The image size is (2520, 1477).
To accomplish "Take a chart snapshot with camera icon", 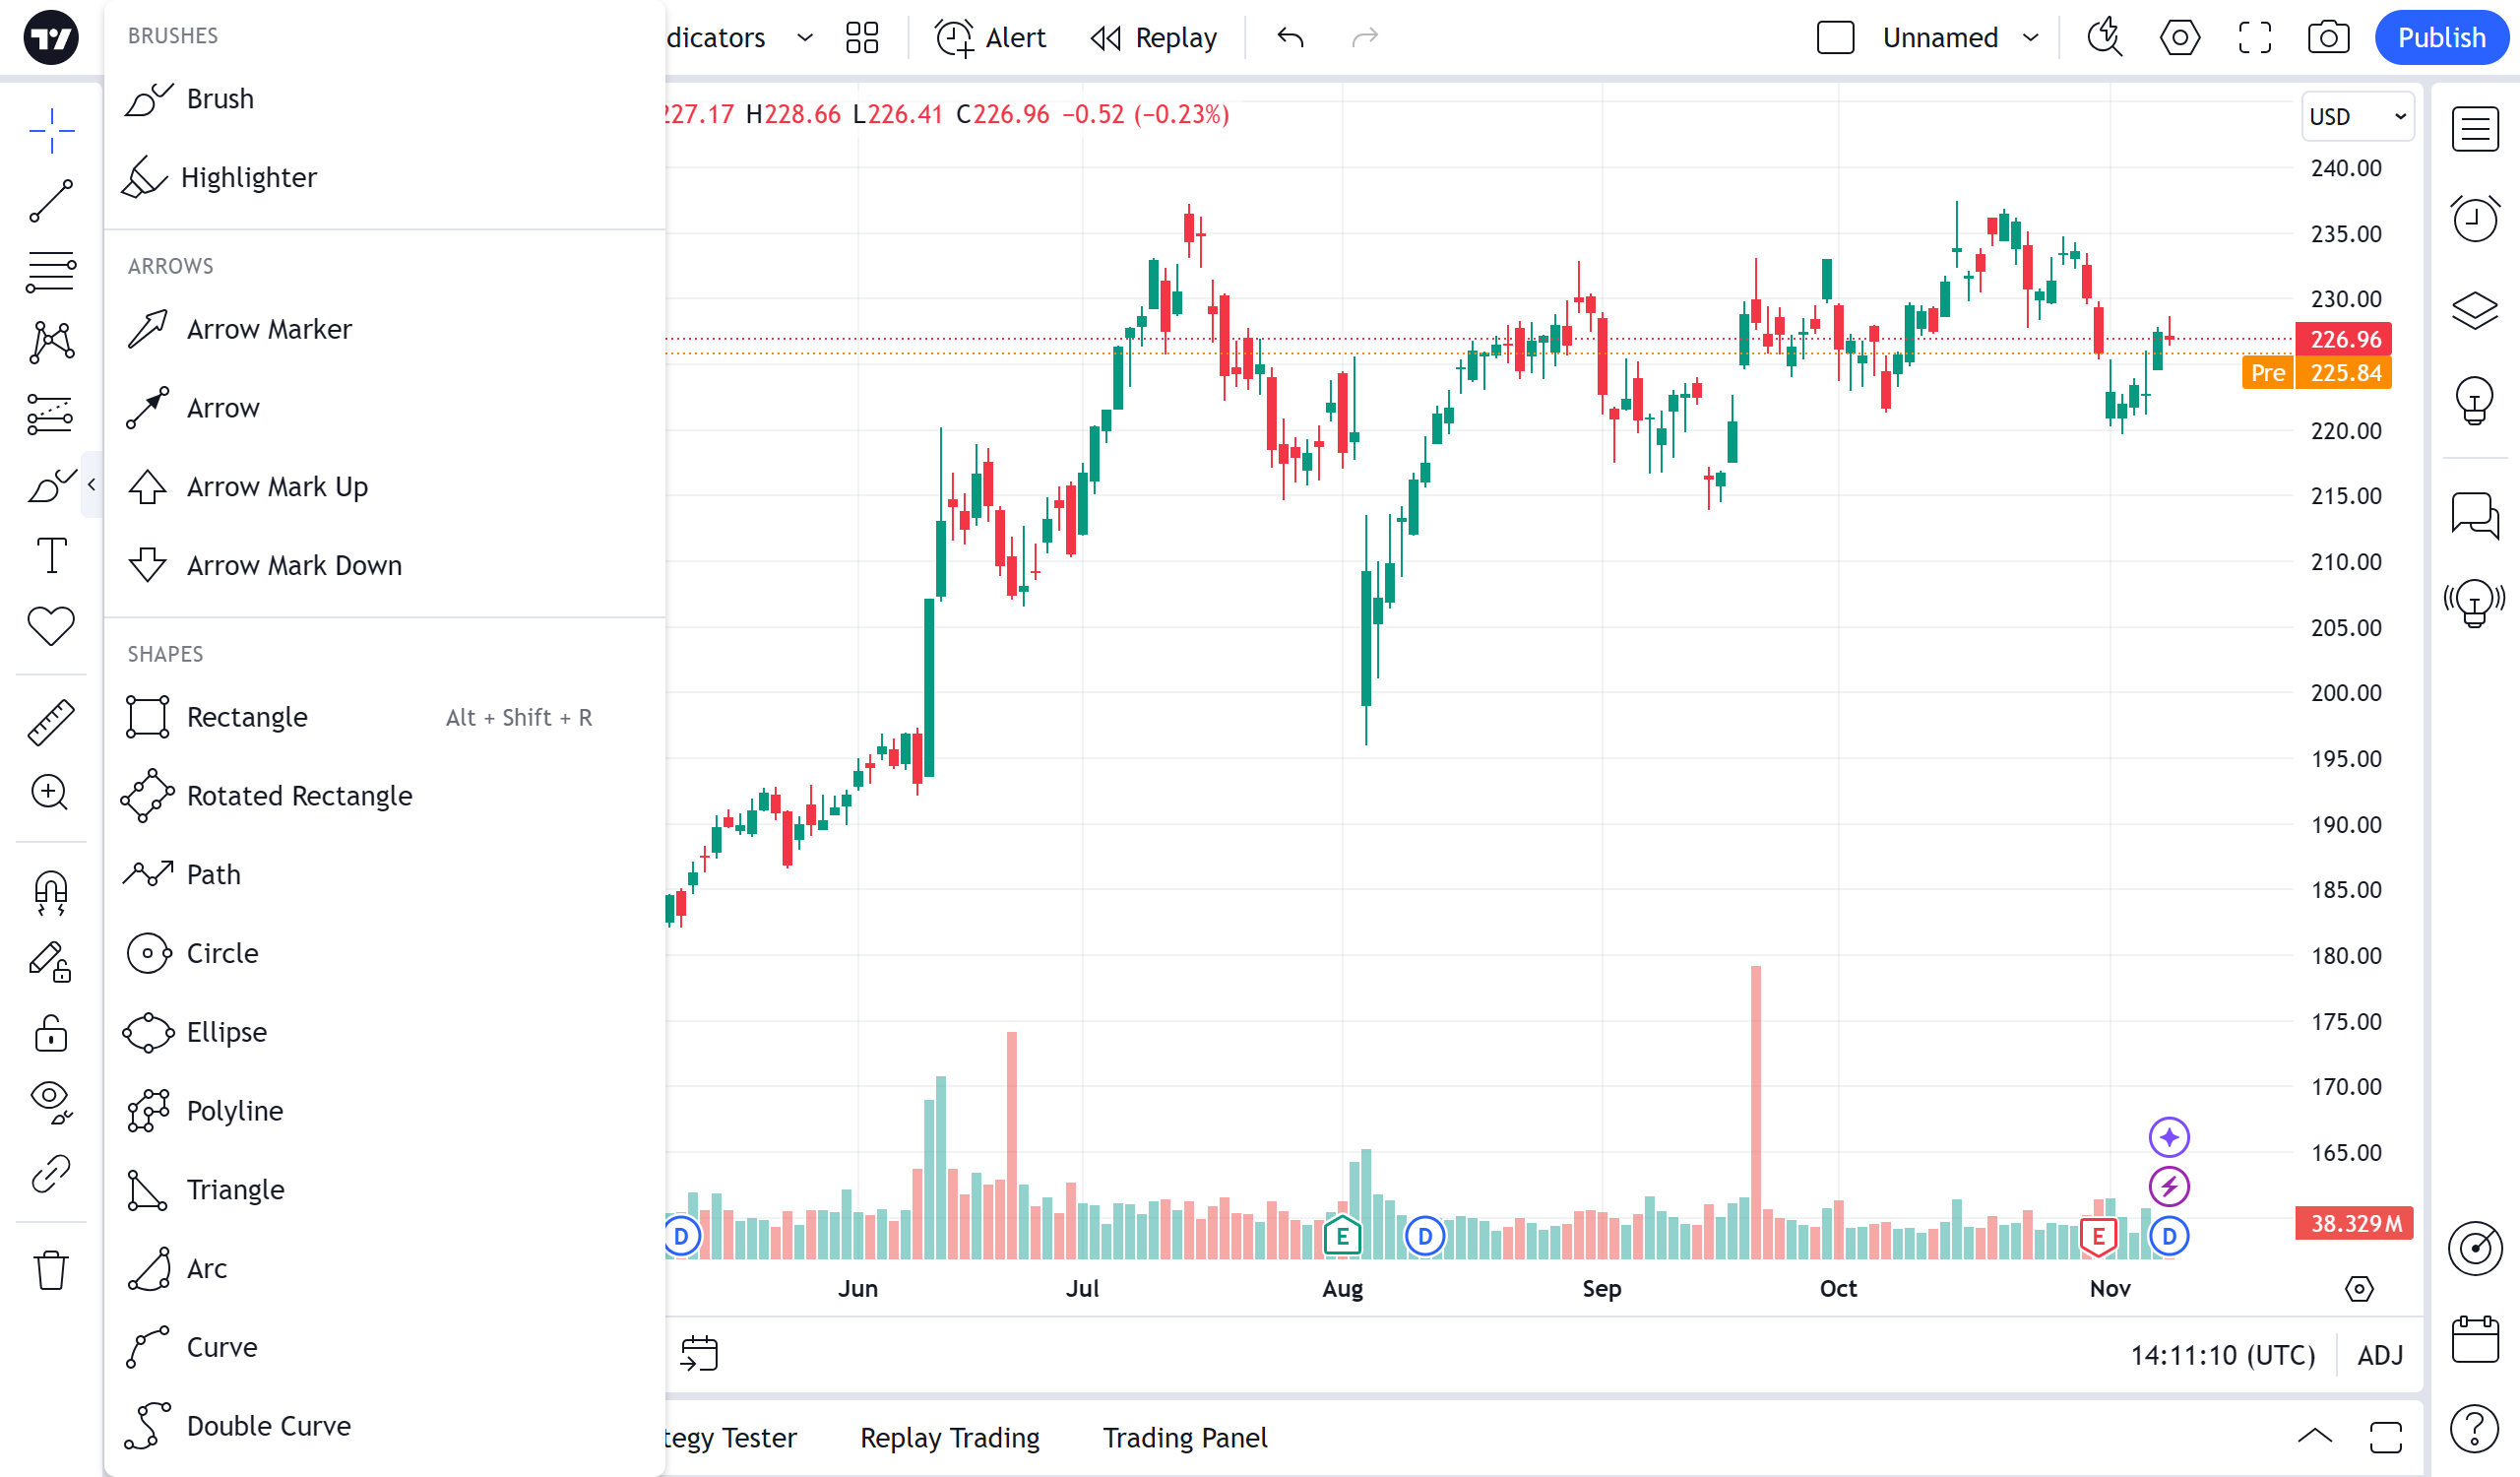I will 2328,38.
